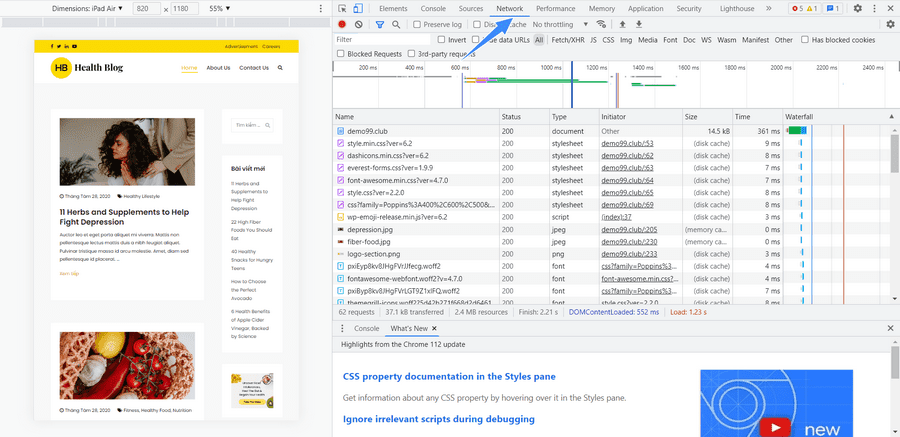Click the export HAR download arrow icon
900x437 pixels.
pos(638,25)
